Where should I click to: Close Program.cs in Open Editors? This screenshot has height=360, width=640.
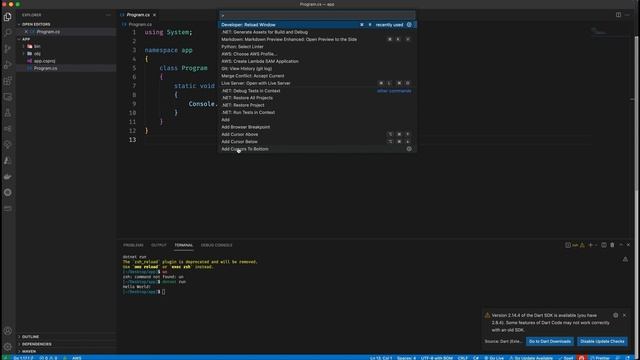coord(26,32)
